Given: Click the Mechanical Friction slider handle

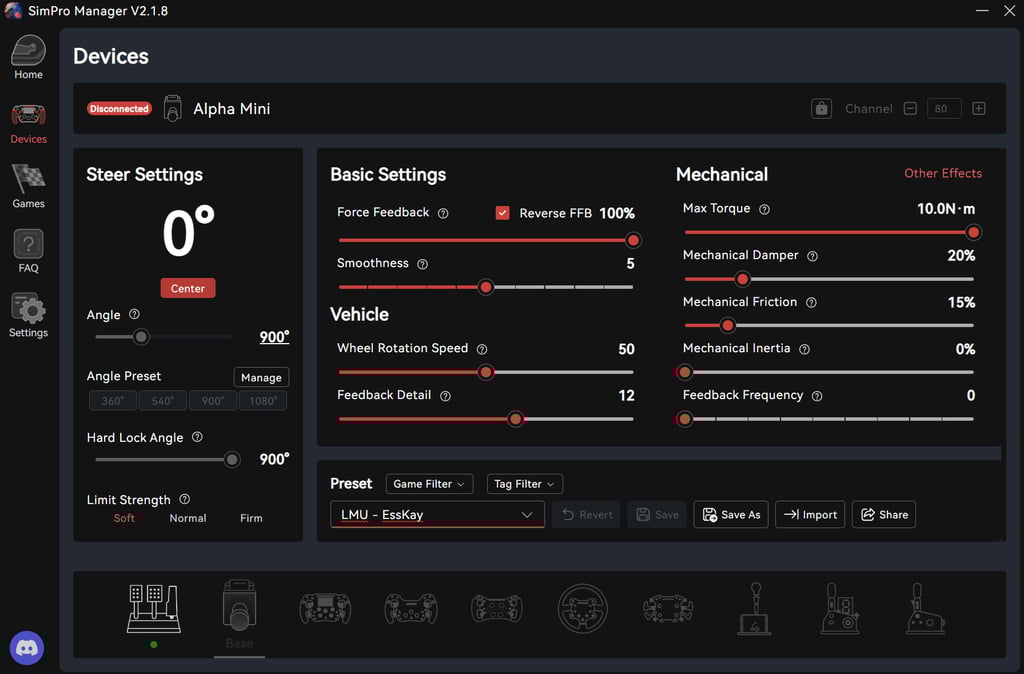Looking at the screenshot, I should tap(728, 325).
